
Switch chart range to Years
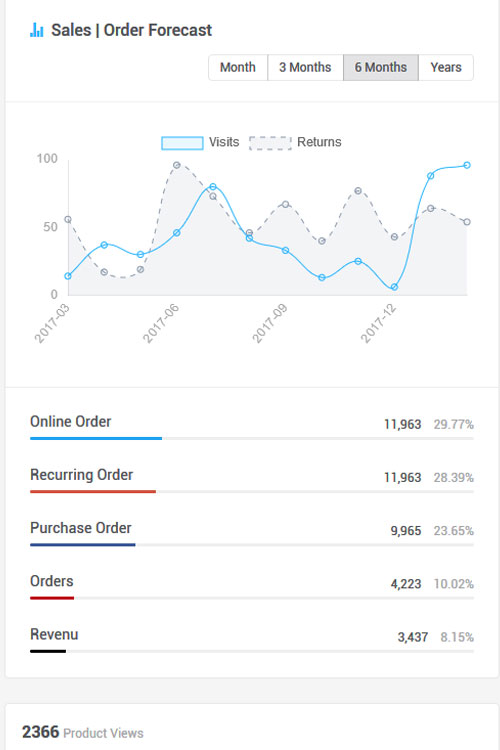pyautogui.click(x=446, y=67)
